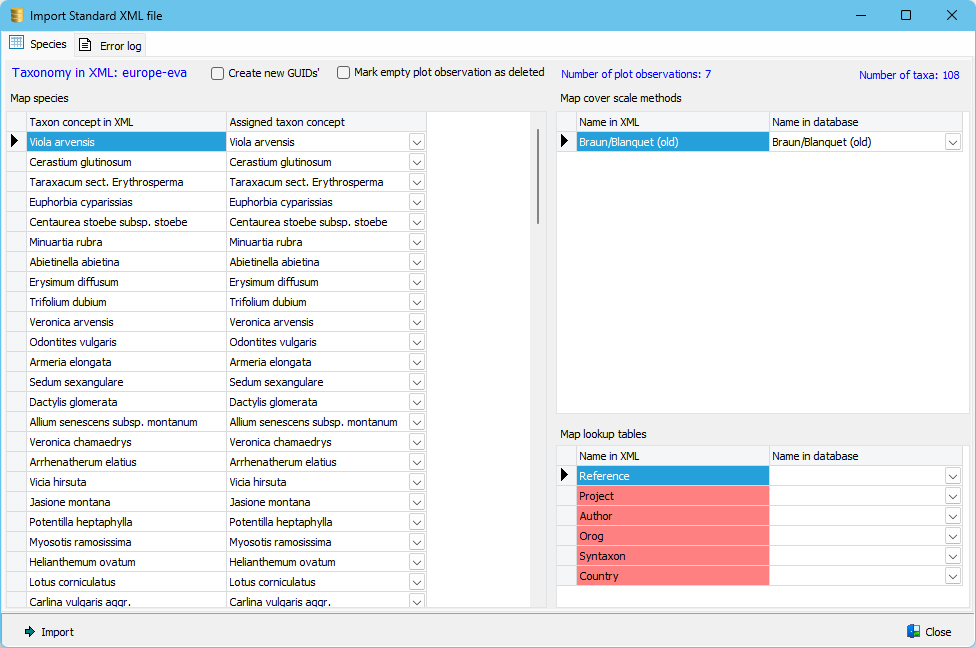This screenshot has height=648, width=976.
Task: Click the Import button
Action: [x=49, y=632]
